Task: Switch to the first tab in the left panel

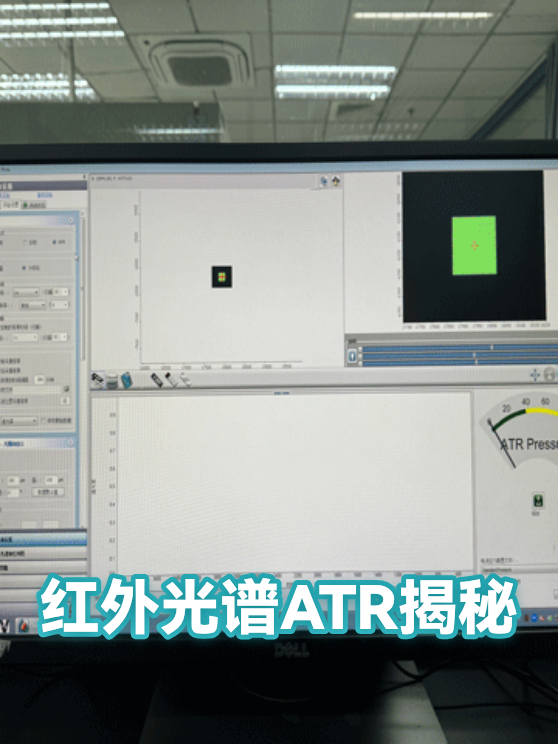Action: click(9, 205)
